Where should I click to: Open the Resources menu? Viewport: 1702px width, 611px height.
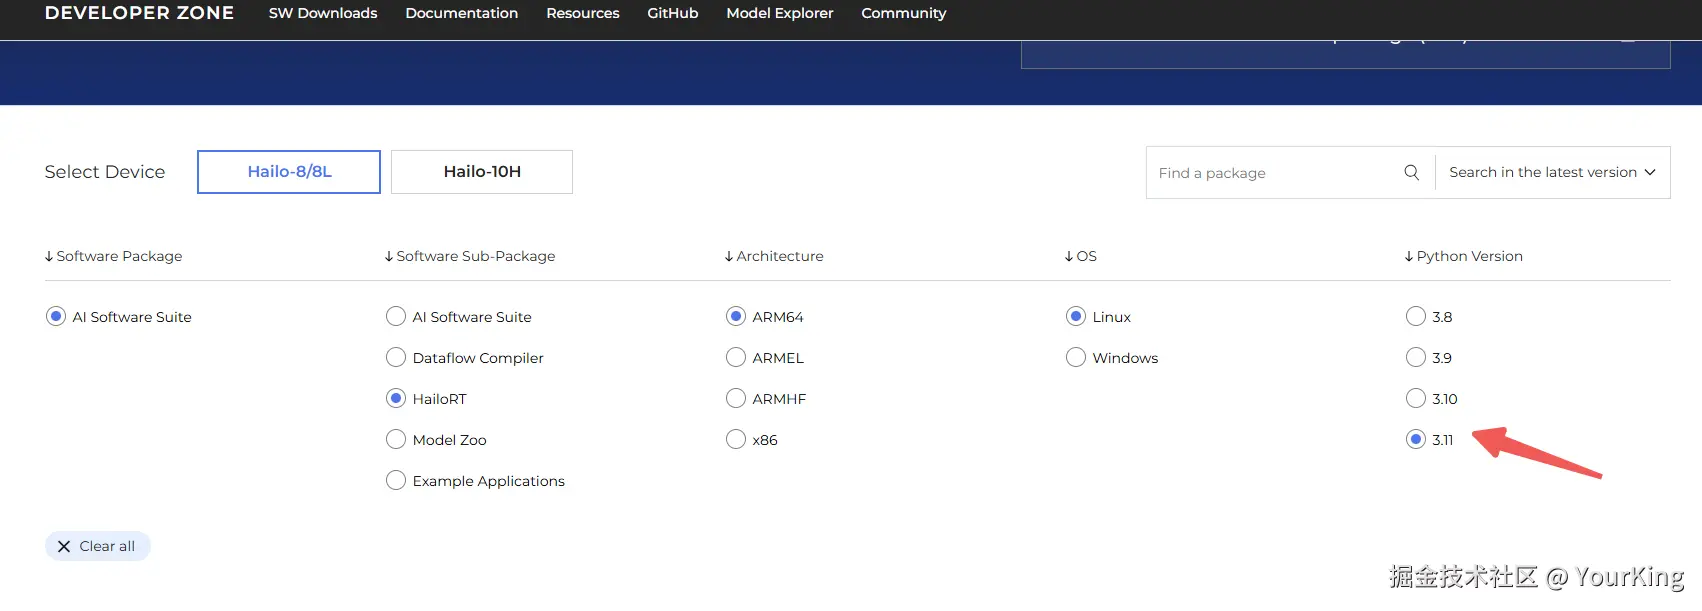coord(583,13)
